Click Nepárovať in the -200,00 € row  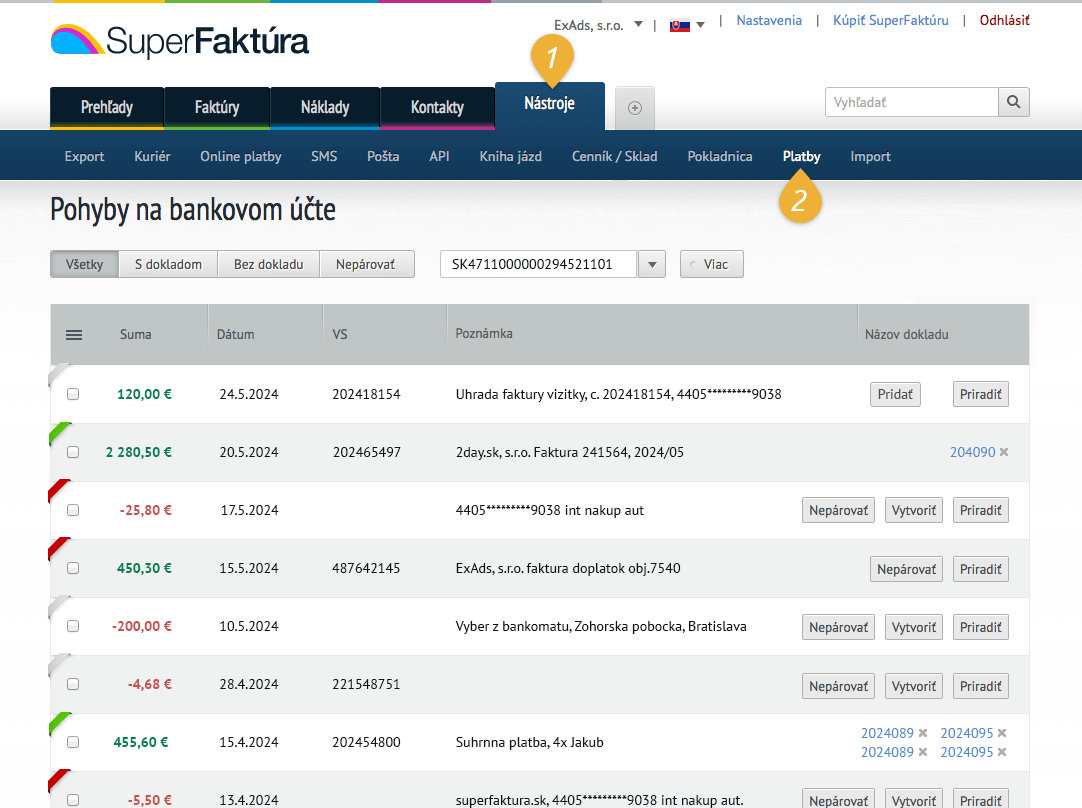[838, 627]
